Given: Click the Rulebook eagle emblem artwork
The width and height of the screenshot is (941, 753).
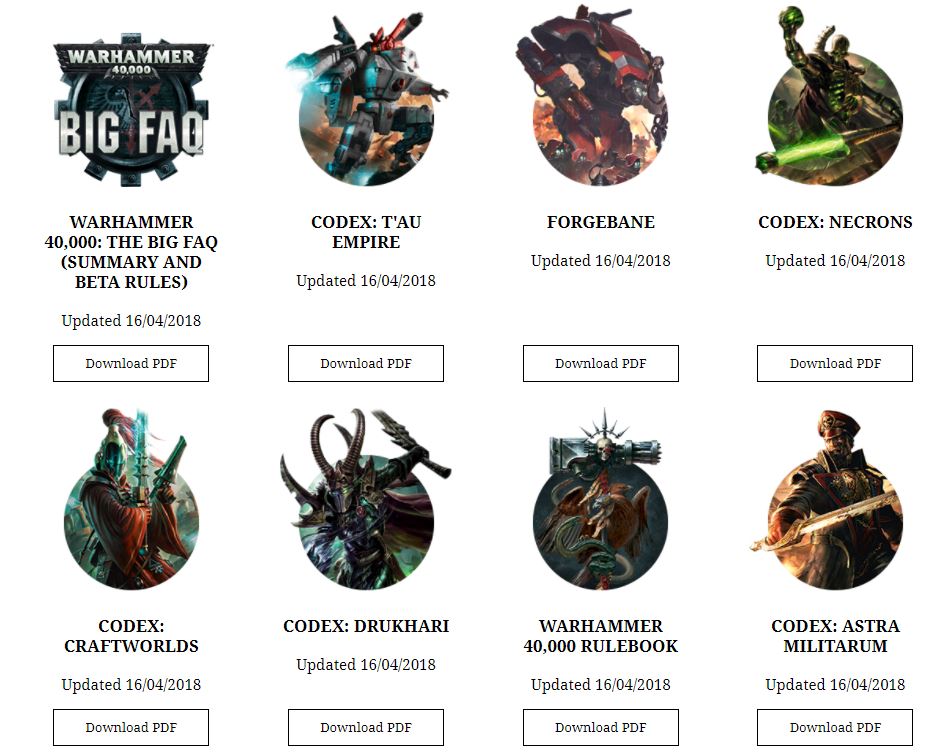Looking at the screenshot, I should tap(600, 499).
